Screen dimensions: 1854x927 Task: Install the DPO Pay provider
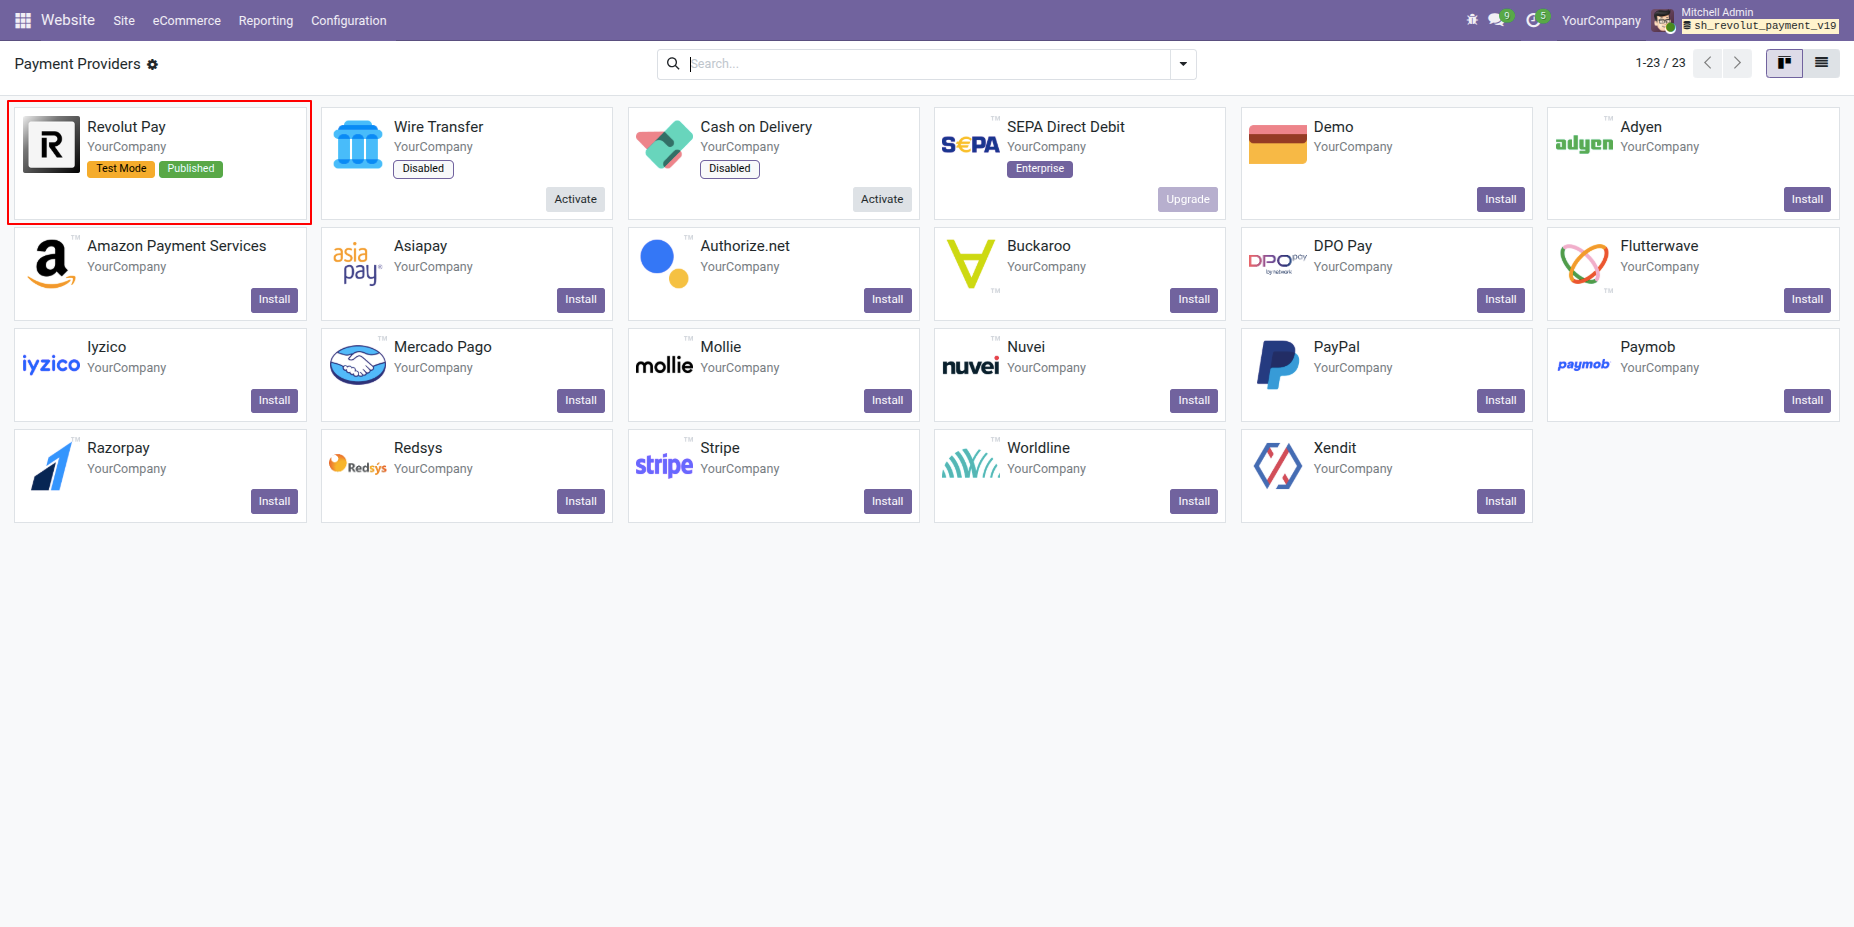[1501, 299]
